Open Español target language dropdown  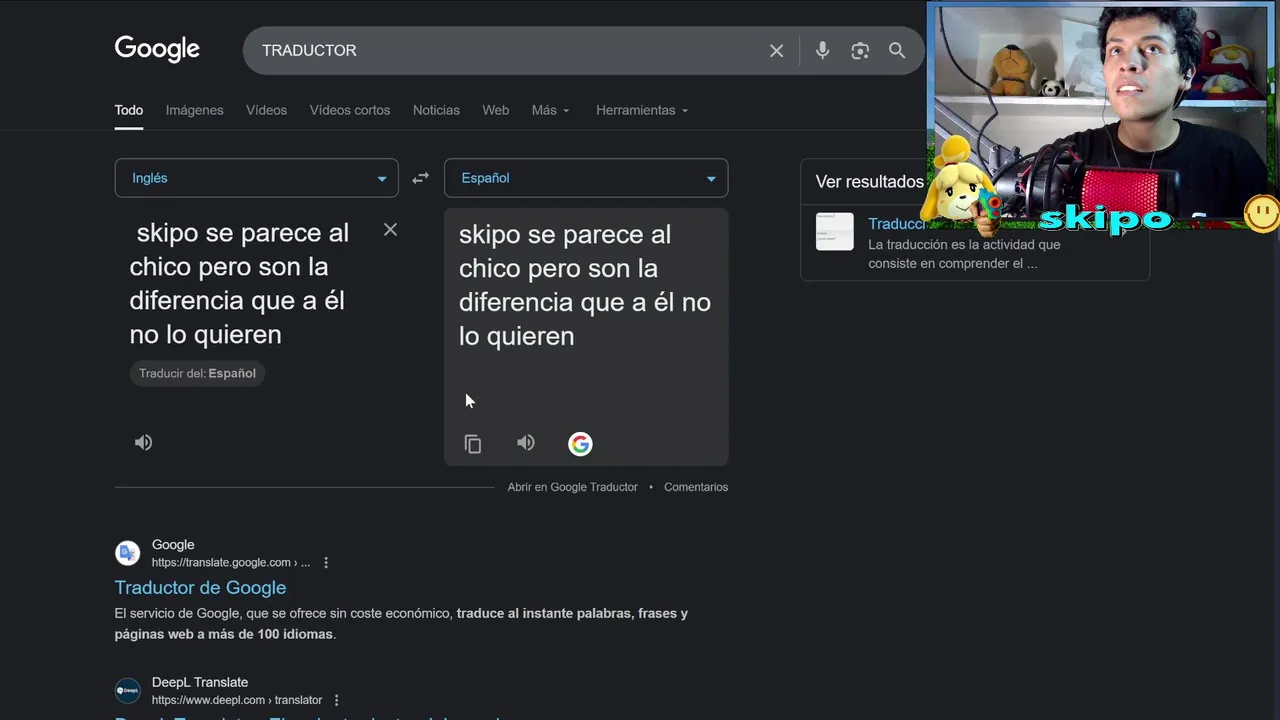click(586, 178)
